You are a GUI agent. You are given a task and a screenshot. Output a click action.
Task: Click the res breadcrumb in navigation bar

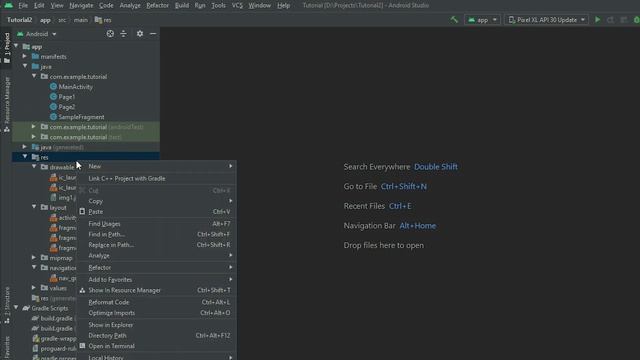(103, 20)
